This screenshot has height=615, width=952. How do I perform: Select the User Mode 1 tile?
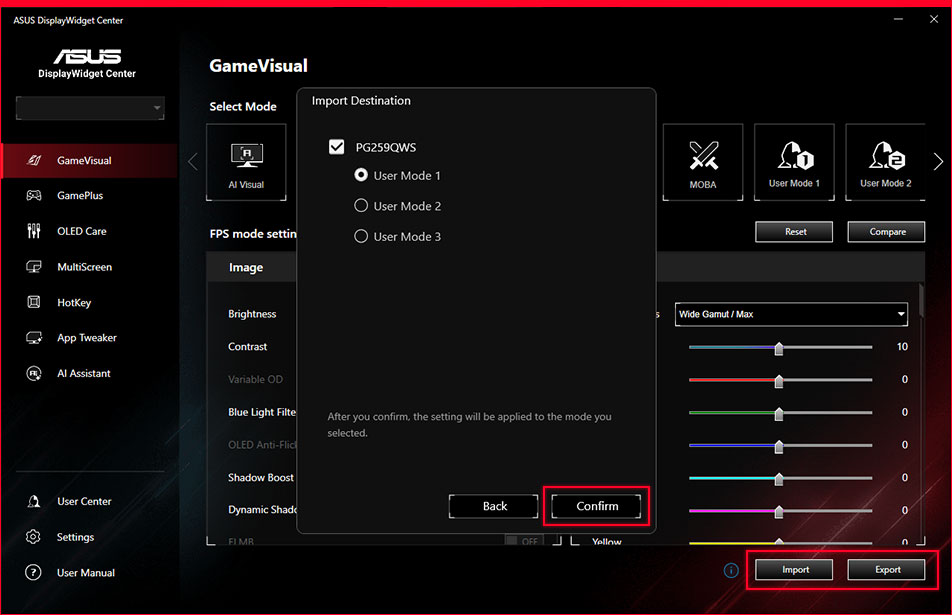[794, 162]
